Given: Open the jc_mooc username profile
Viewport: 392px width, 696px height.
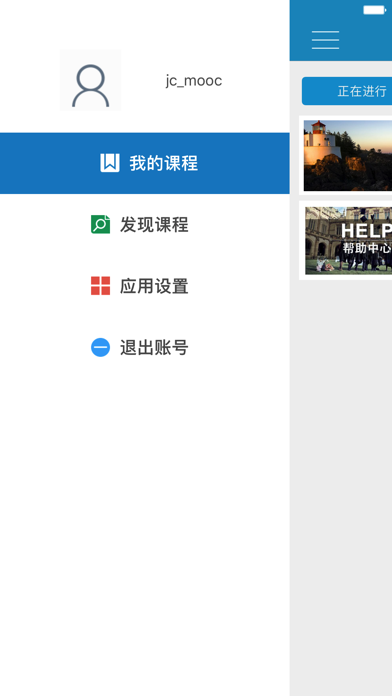Looking at the screenshot, I should pyautogui.click(x=194, y=81).
